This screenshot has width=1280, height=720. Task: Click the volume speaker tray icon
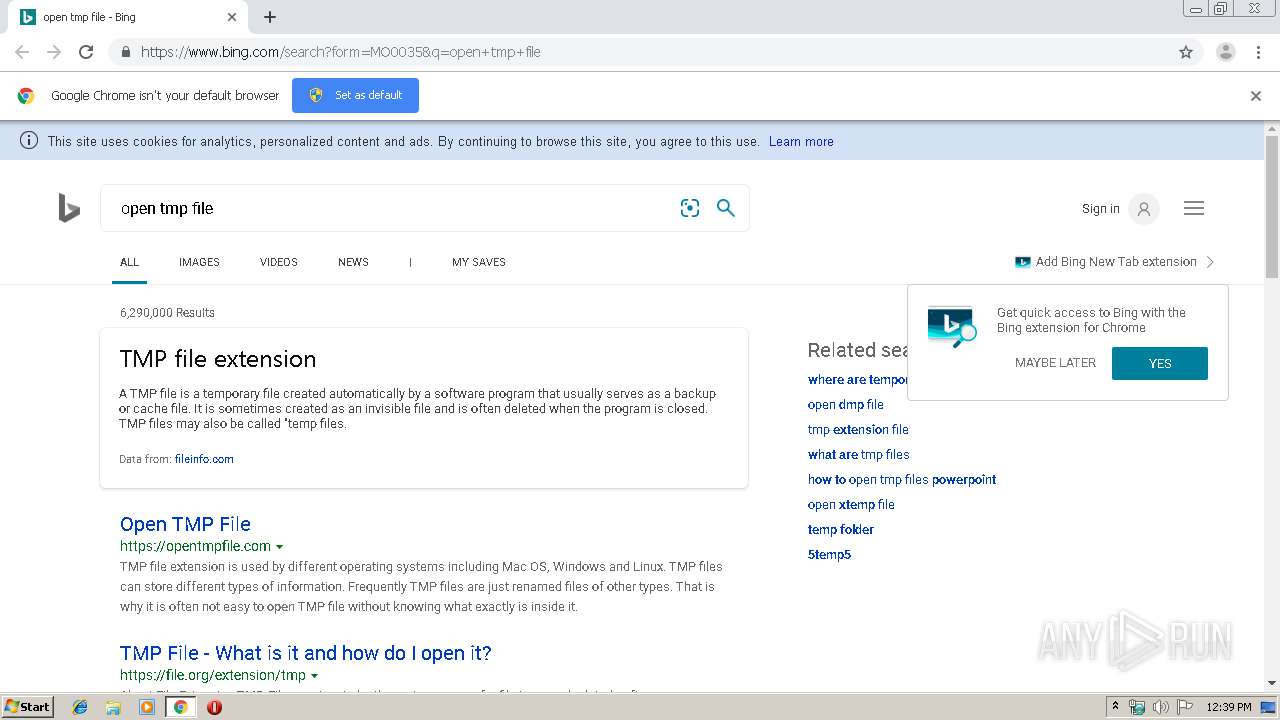tap(1161, 707)
